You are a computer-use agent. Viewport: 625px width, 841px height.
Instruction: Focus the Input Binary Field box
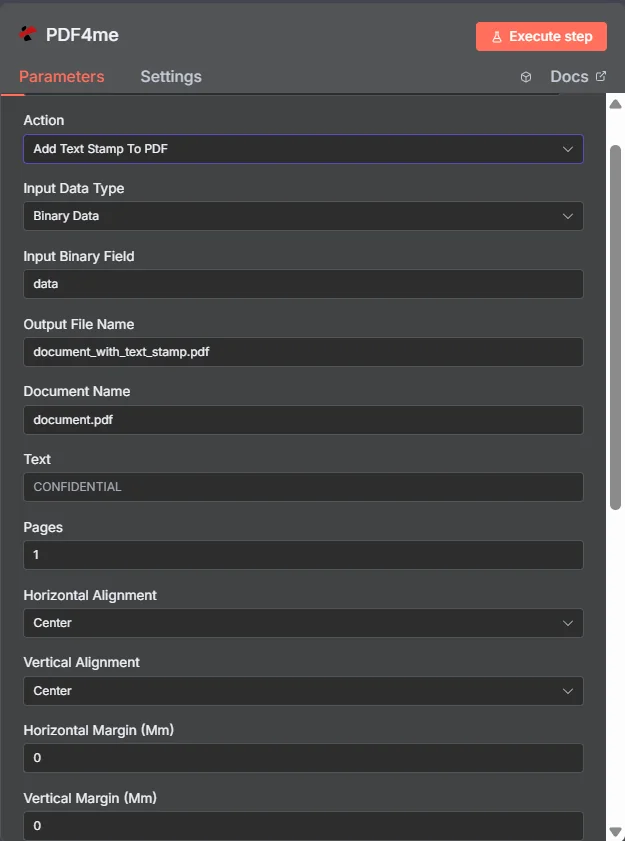pyautogui.click(x=303, y=284)
